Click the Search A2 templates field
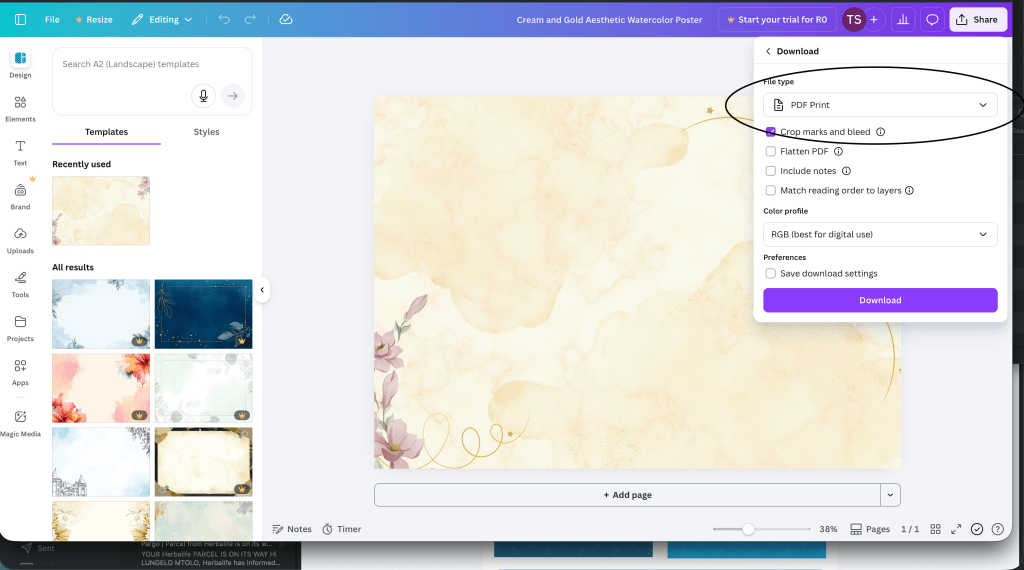Viewport: 1024px width, 570px height. (130, 64)
